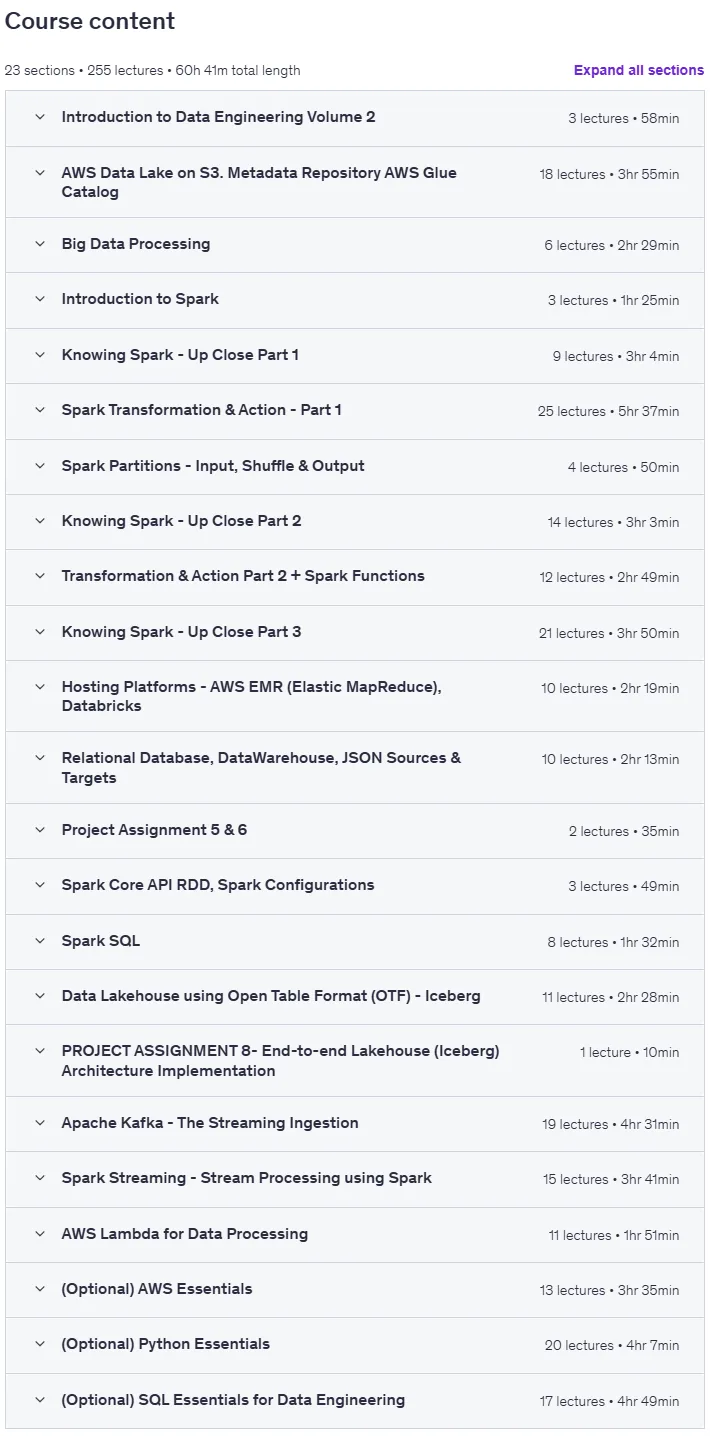The width and height of the screenshot is (710, 1436).
Task: Expand chevron for Spark Partitions - Input, Shuffle & Output
Action: (40, 466)
